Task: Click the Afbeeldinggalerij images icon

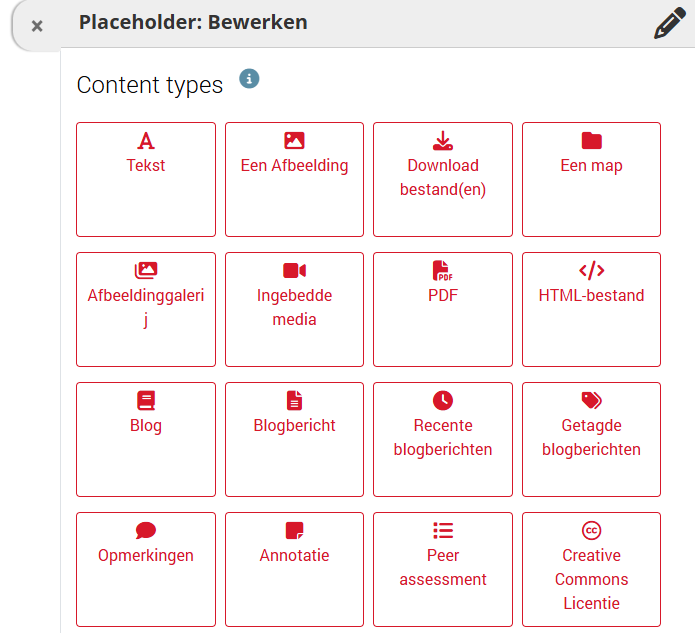Action: [x=146, y=270]
